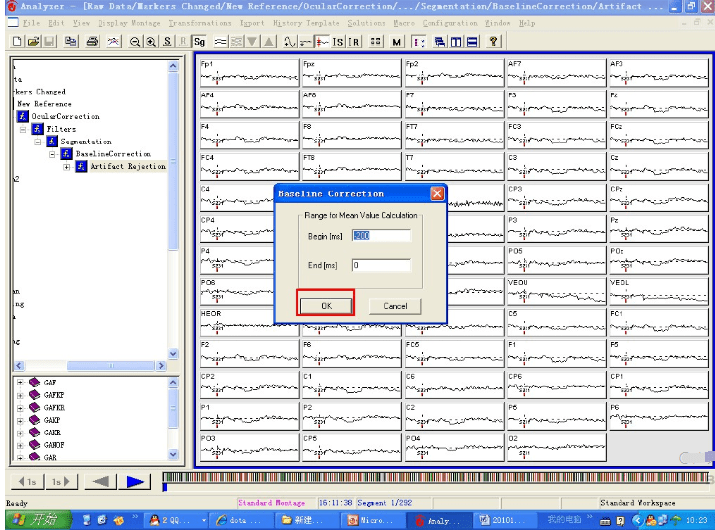715x530 pixels.
Task: Switch to the QQ taskbar item
Action: 176,520
